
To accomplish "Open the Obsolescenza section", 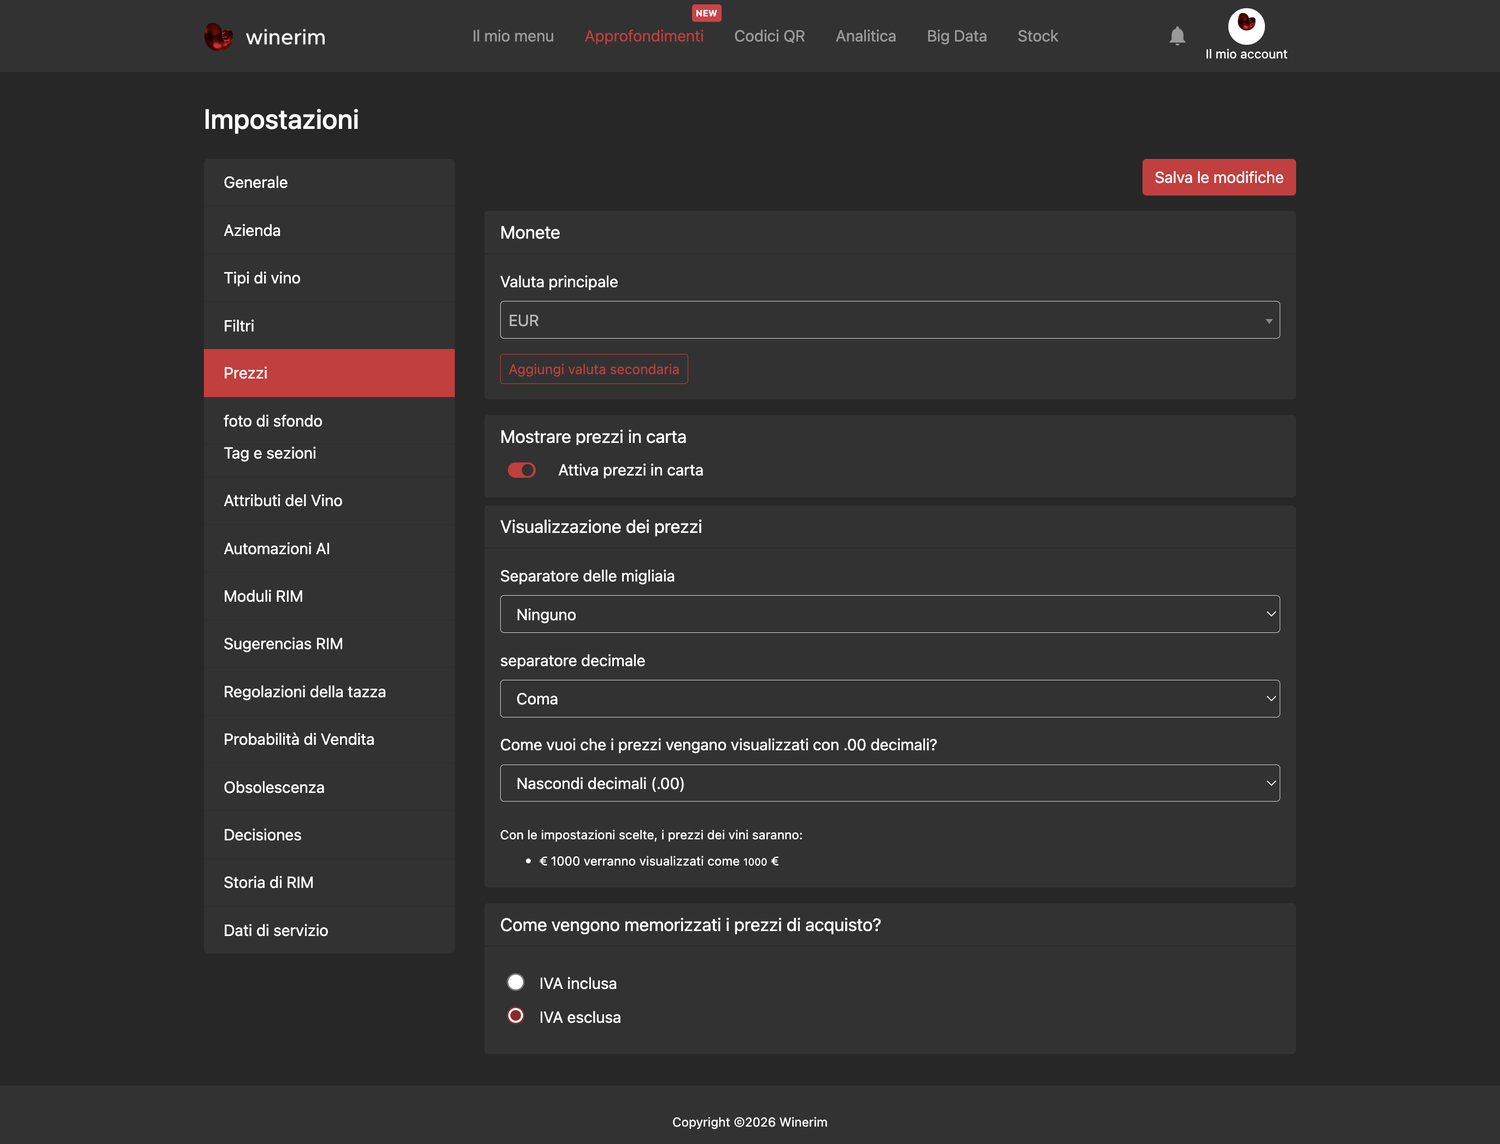I will click(329, 787).
